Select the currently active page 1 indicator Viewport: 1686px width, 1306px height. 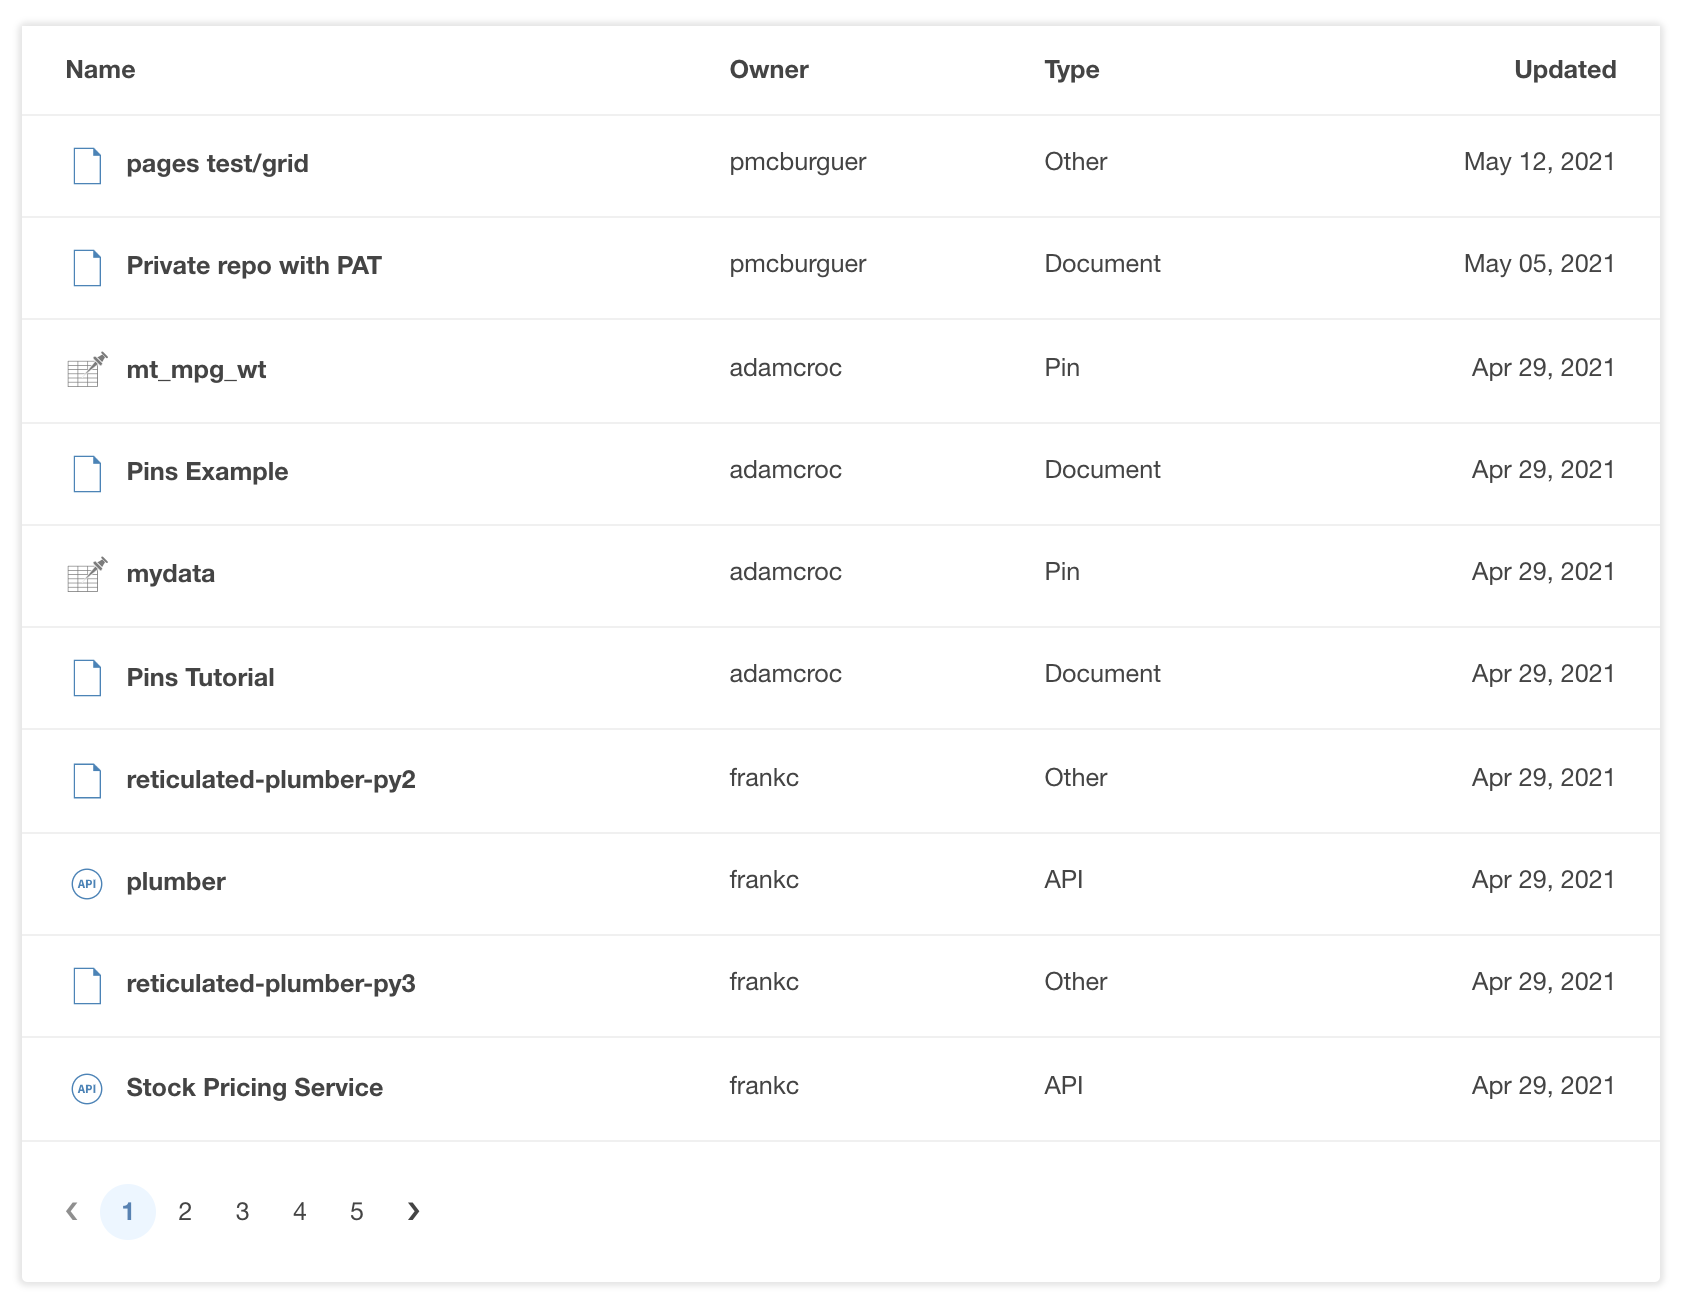click(128, 1211)
